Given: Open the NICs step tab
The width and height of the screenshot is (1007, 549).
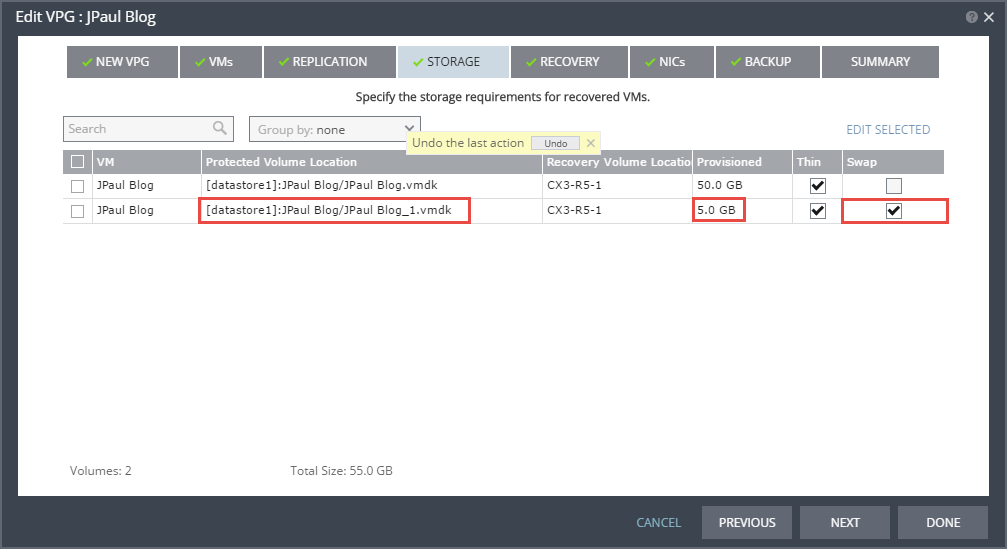Looking at the screenshot, I should [671, 62].
